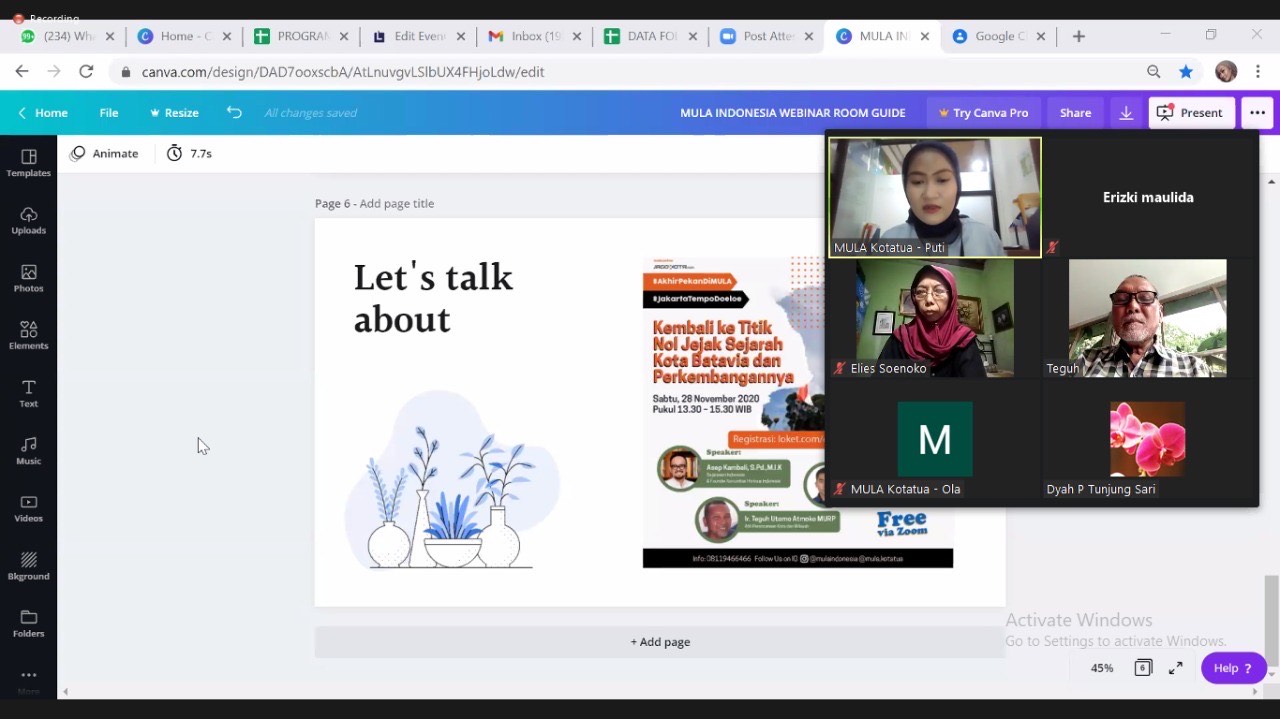Click the MULA Kotatua - Puti video tile
Image resolution: width=1280 pixels, height=719 pixels.
coord(935,197)
